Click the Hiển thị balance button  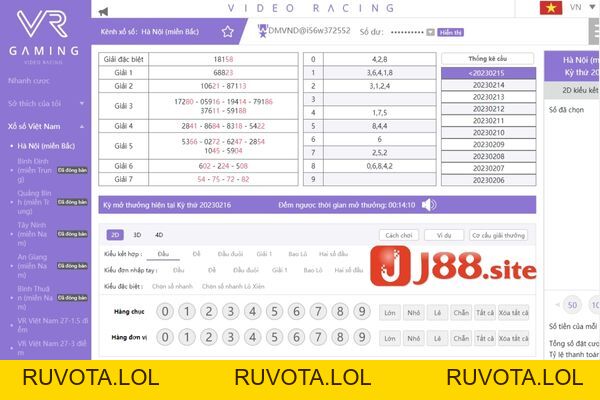pyautogui.click(x=450, y=32)
